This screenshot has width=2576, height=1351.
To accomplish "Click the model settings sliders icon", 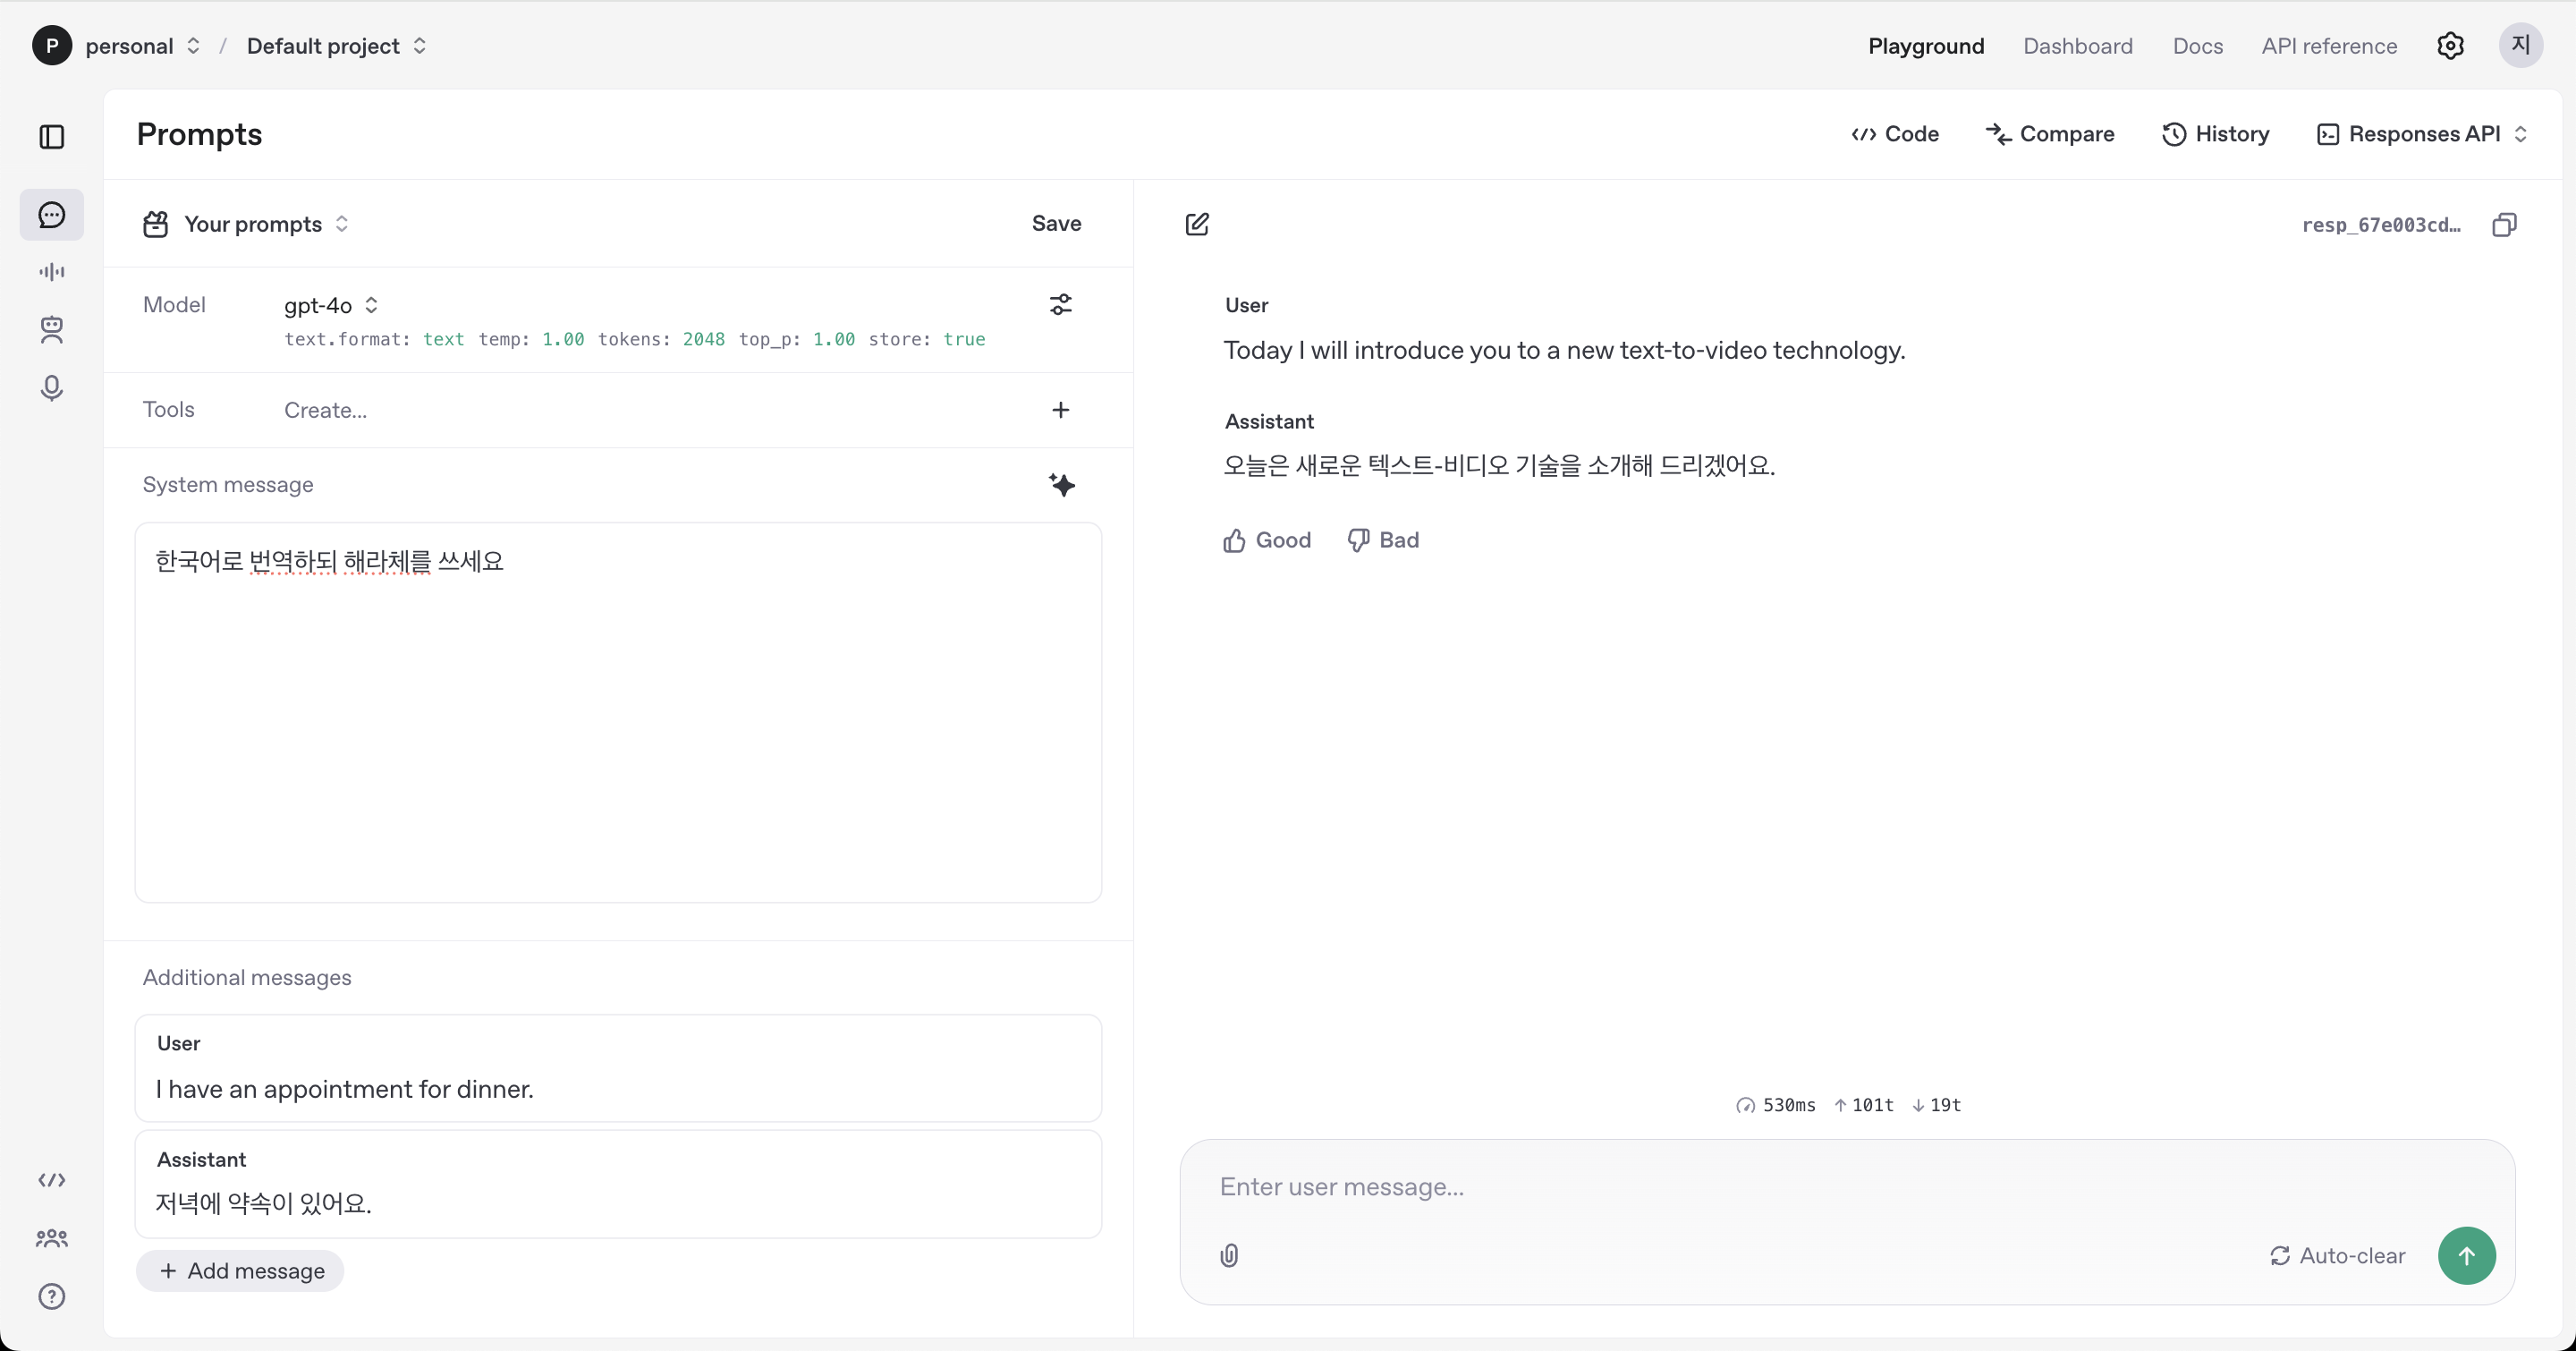I will [1060, 305].
